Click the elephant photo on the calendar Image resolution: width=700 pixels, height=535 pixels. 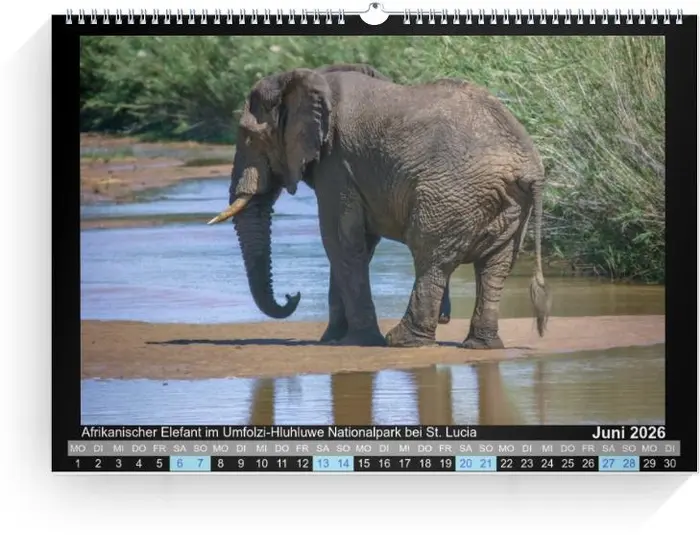[372, 230]
